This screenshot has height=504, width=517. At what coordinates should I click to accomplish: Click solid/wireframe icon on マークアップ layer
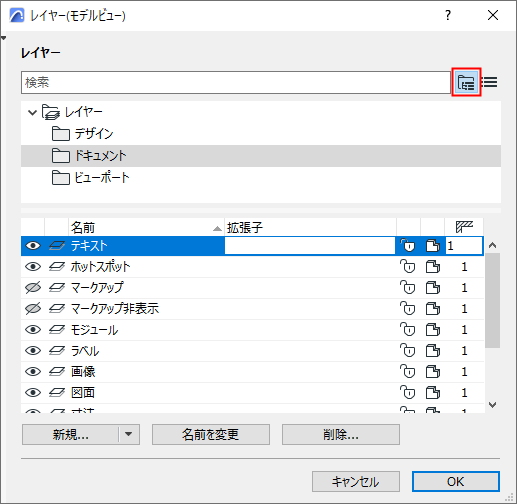tap(433, 288)
